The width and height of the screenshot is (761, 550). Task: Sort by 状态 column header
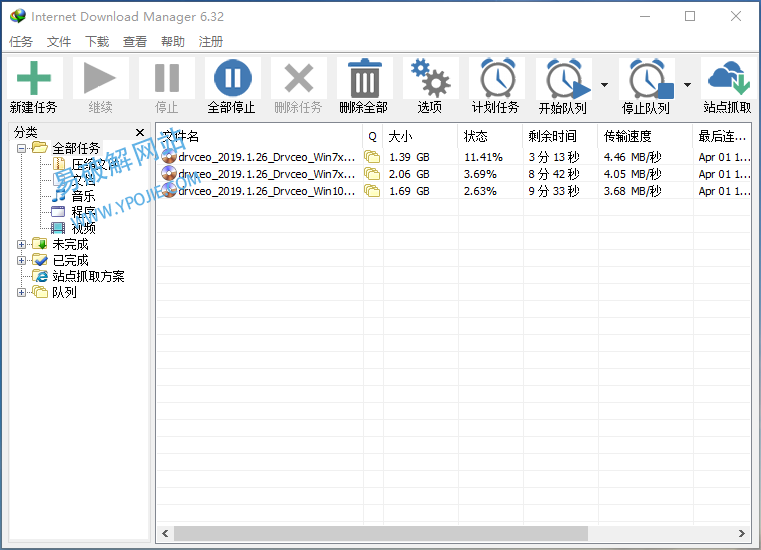[490, 136]
